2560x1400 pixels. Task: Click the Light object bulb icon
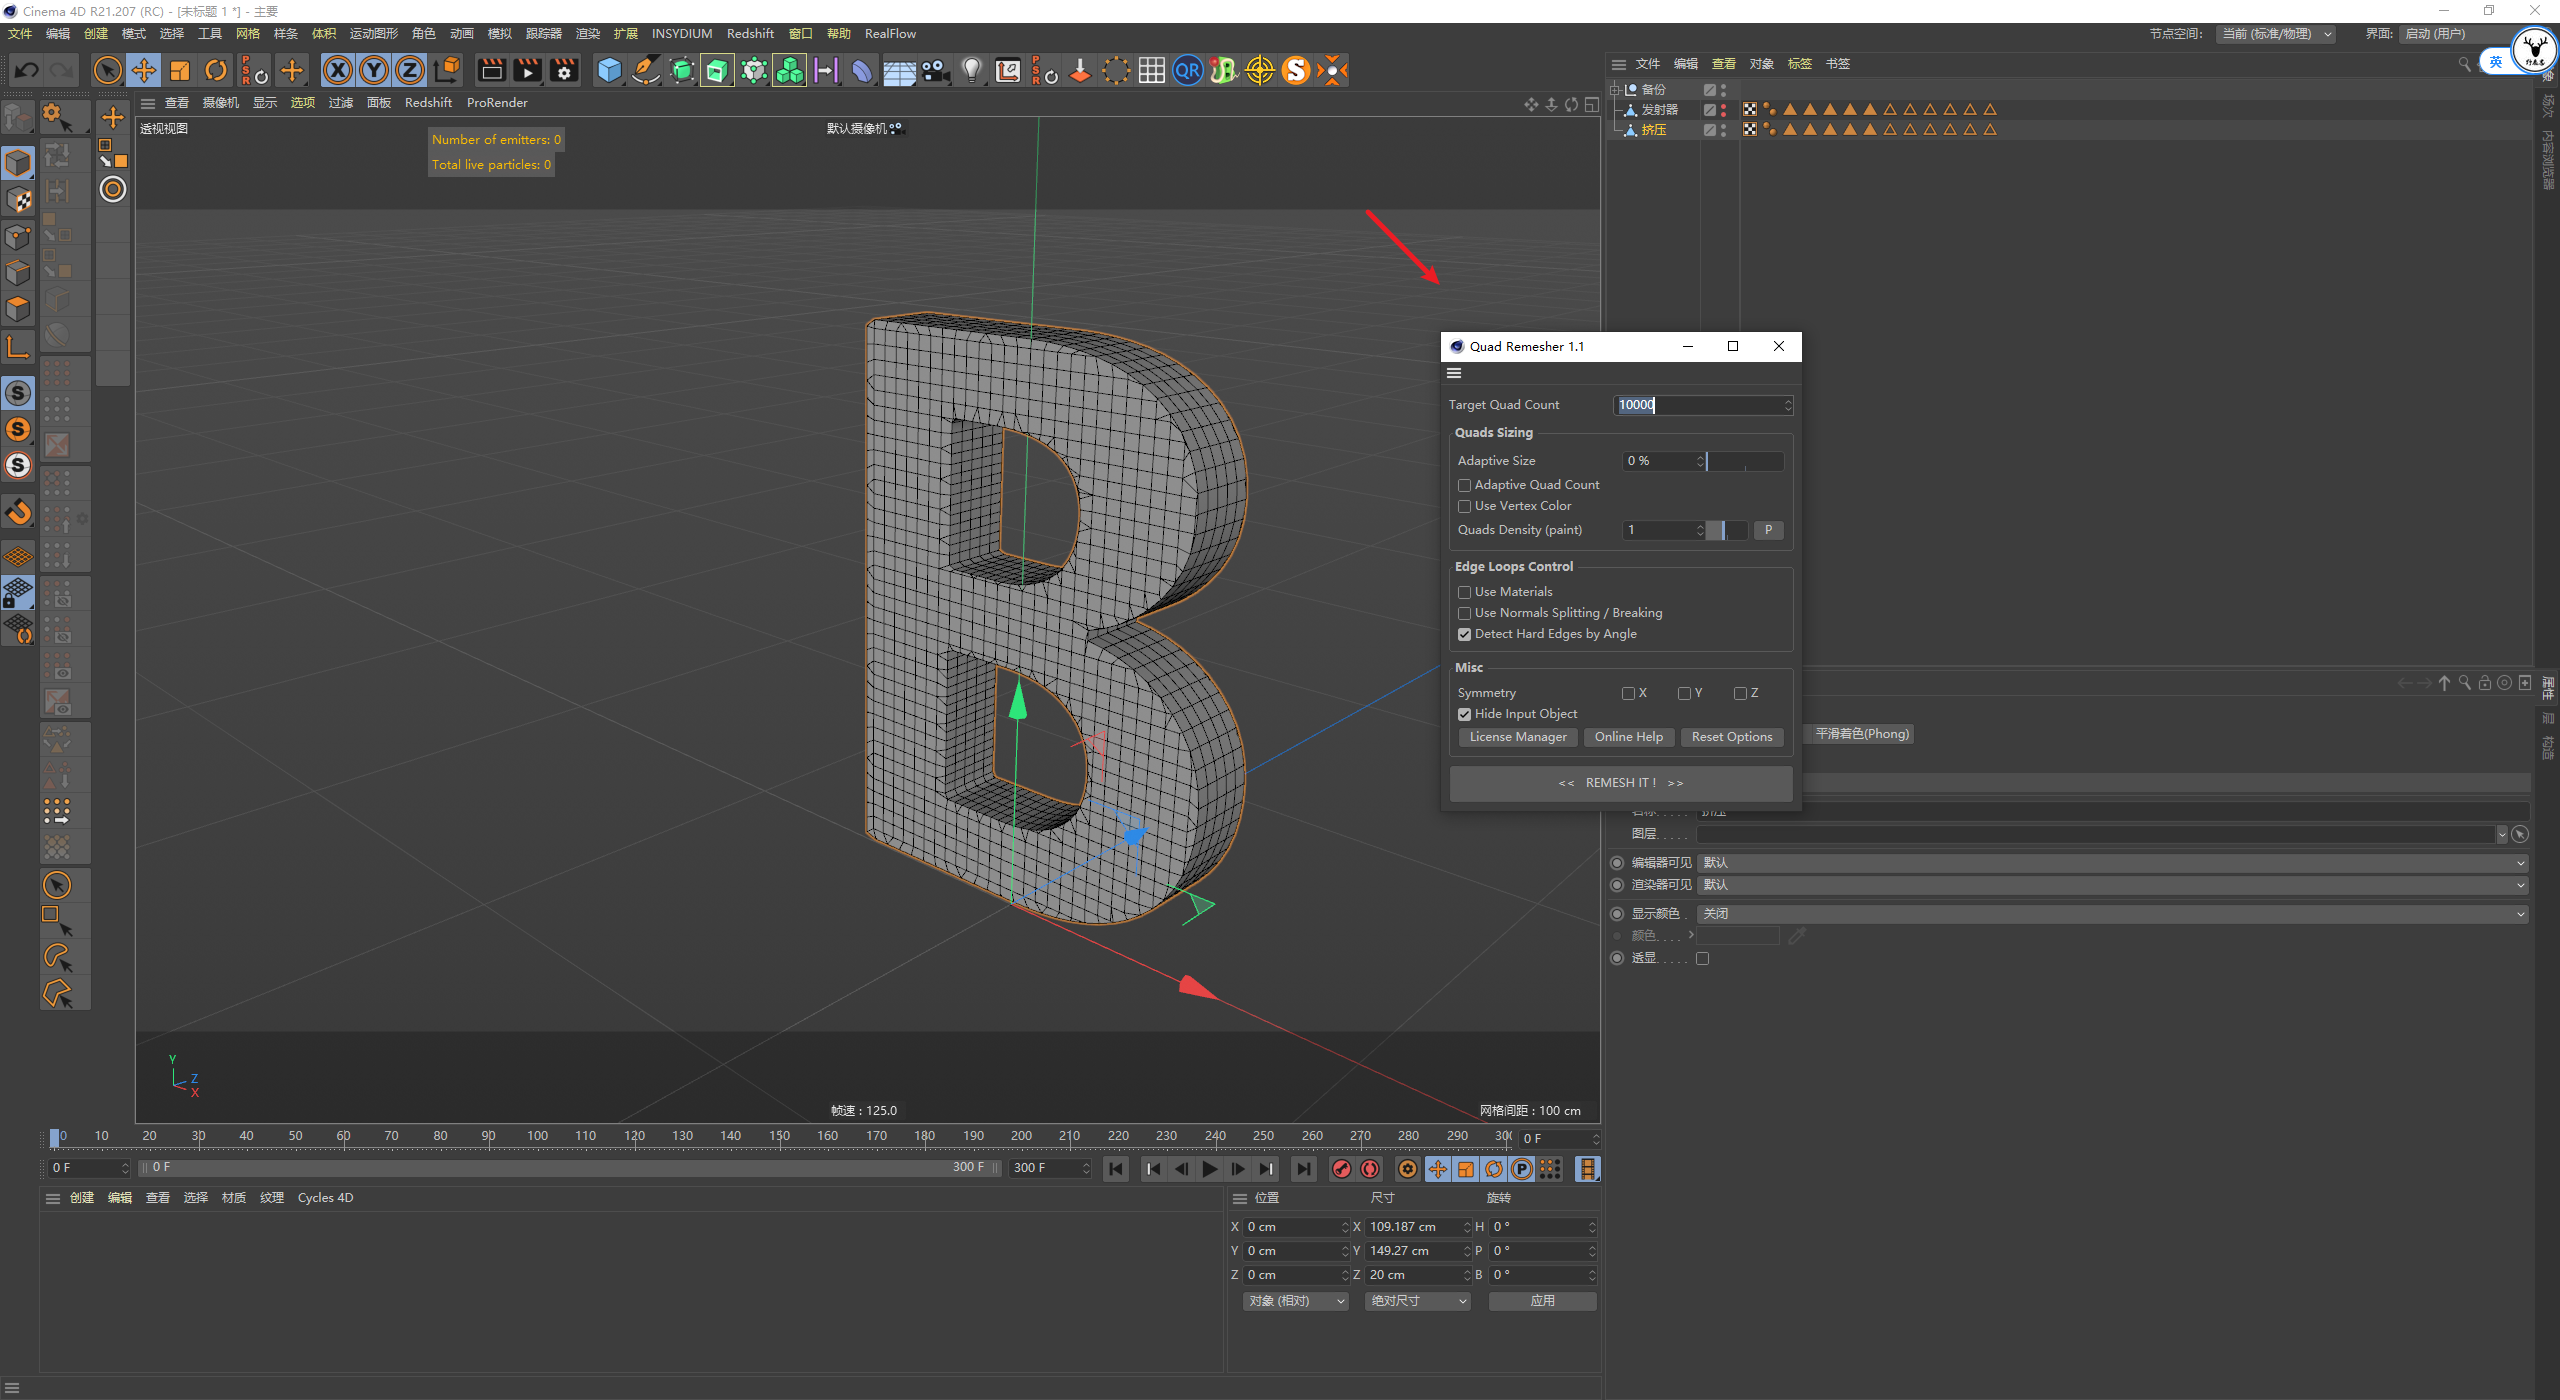971,70
